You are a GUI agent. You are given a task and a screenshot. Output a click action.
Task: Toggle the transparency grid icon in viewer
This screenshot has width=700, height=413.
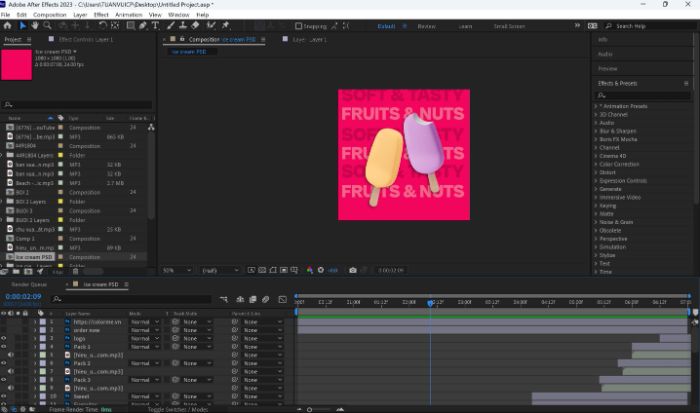262,270
